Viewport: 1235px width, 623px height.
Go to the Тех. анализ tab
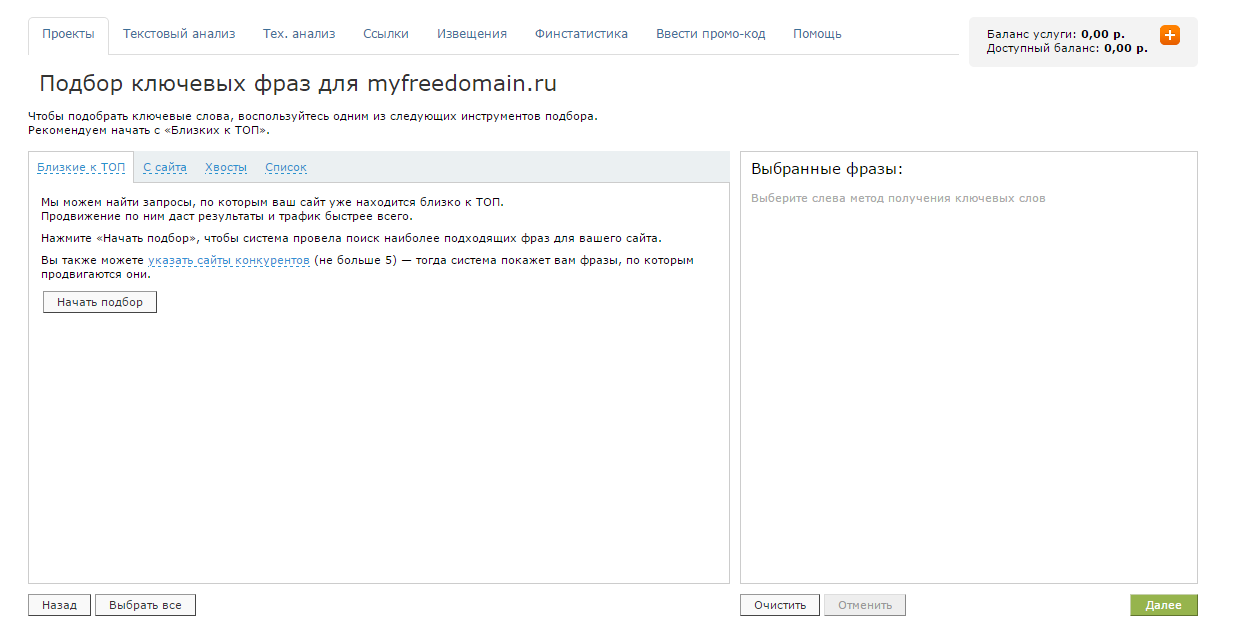point(299,34)
